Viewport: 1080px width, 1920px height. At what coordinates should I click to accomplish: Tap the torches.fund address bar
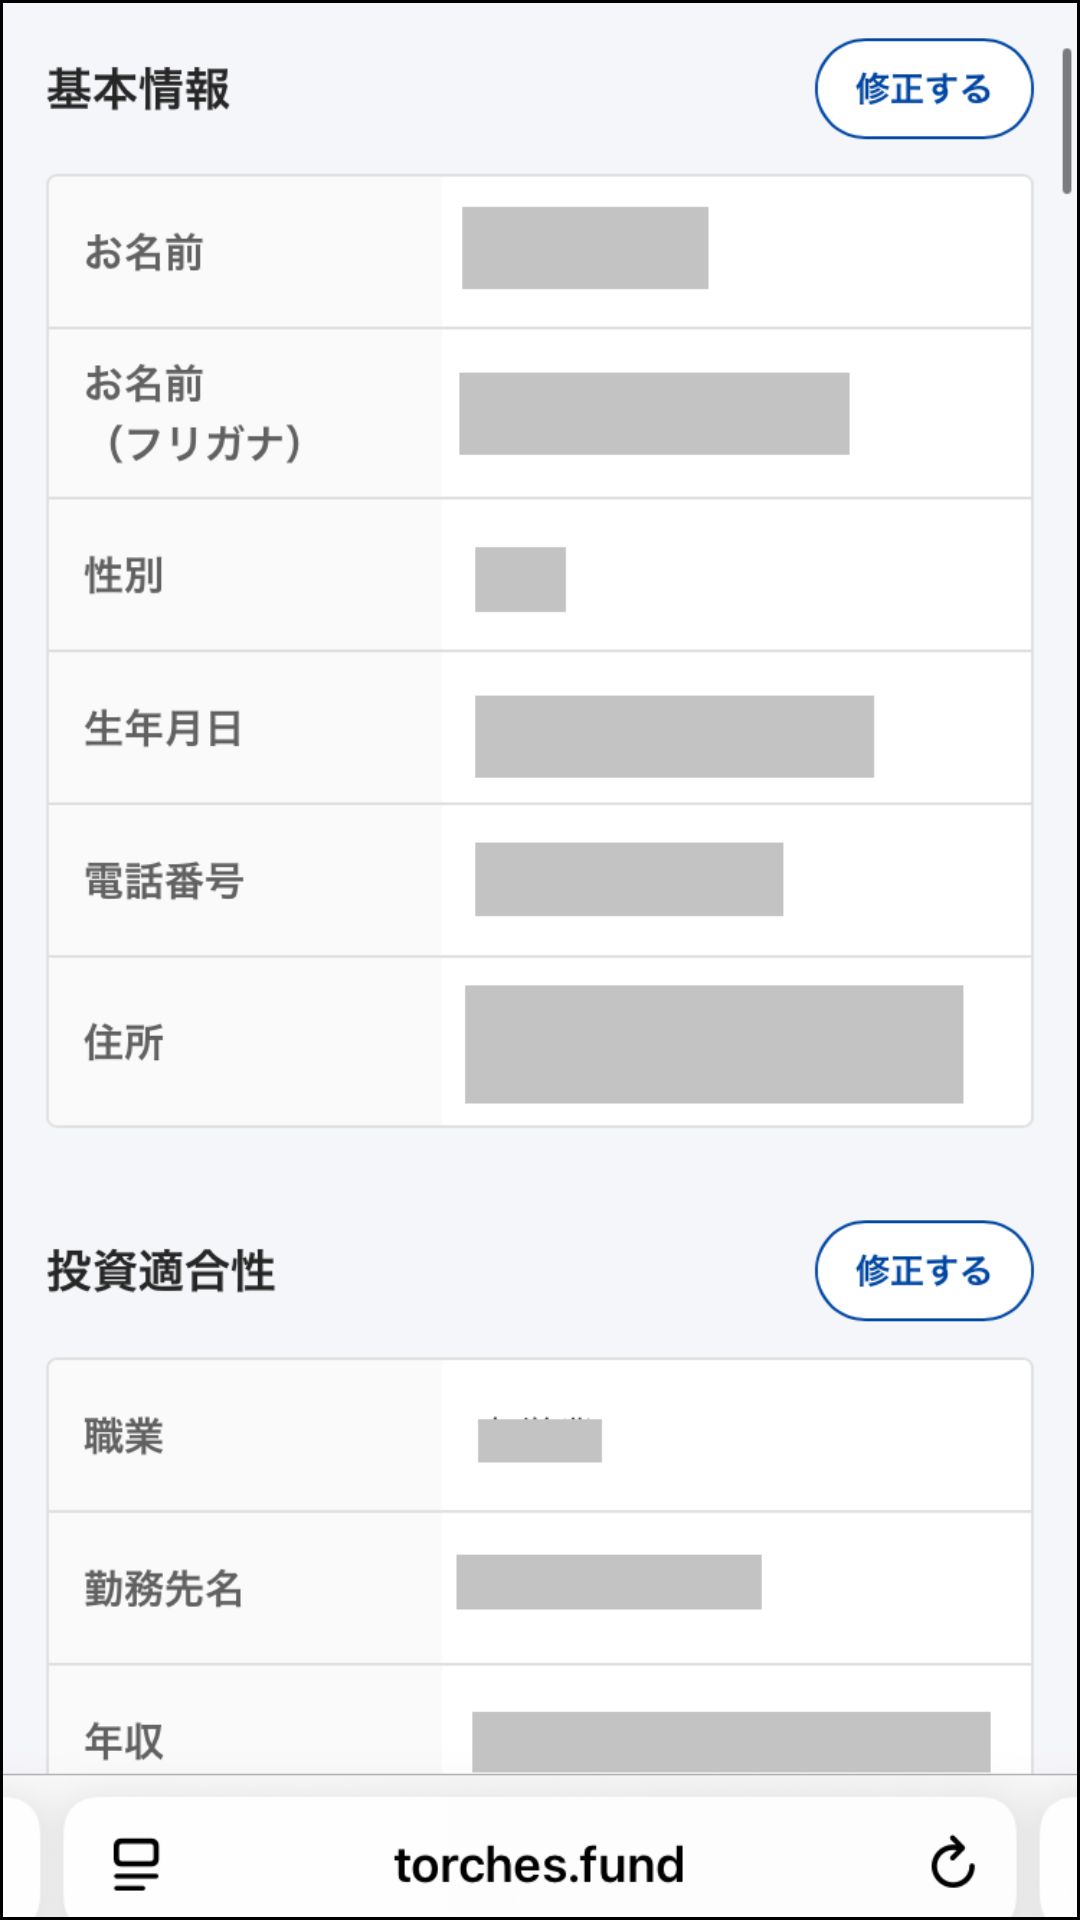point(539,1864)
